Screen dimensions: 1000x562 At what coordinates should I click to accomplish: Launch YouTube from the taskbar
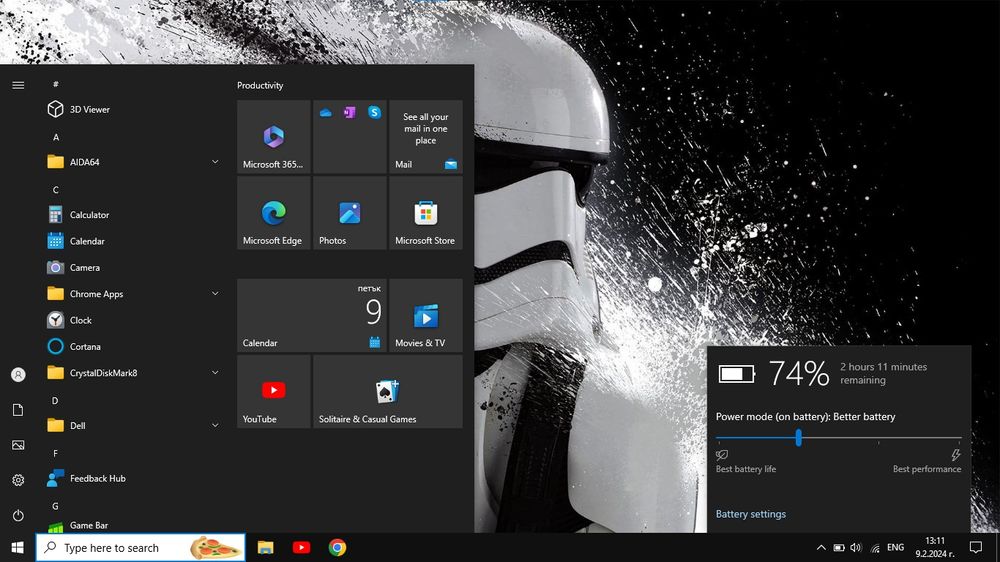tap(301, 547)
